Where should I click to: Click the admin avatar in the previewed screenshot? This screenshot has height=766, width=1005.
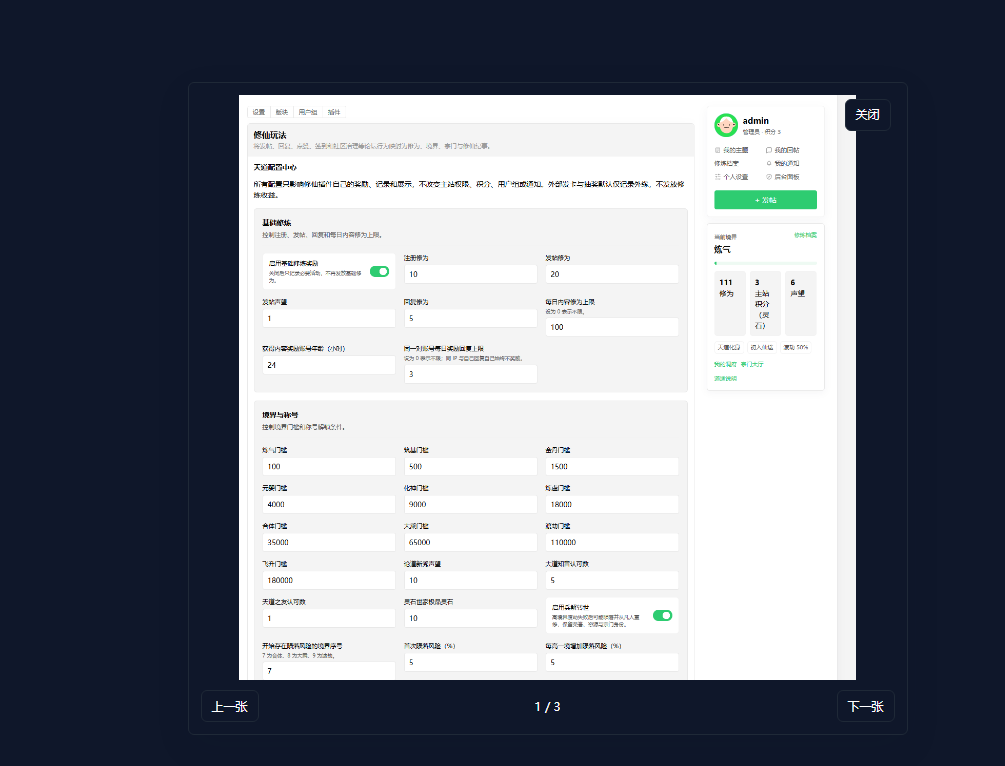(x=726, y=125)
